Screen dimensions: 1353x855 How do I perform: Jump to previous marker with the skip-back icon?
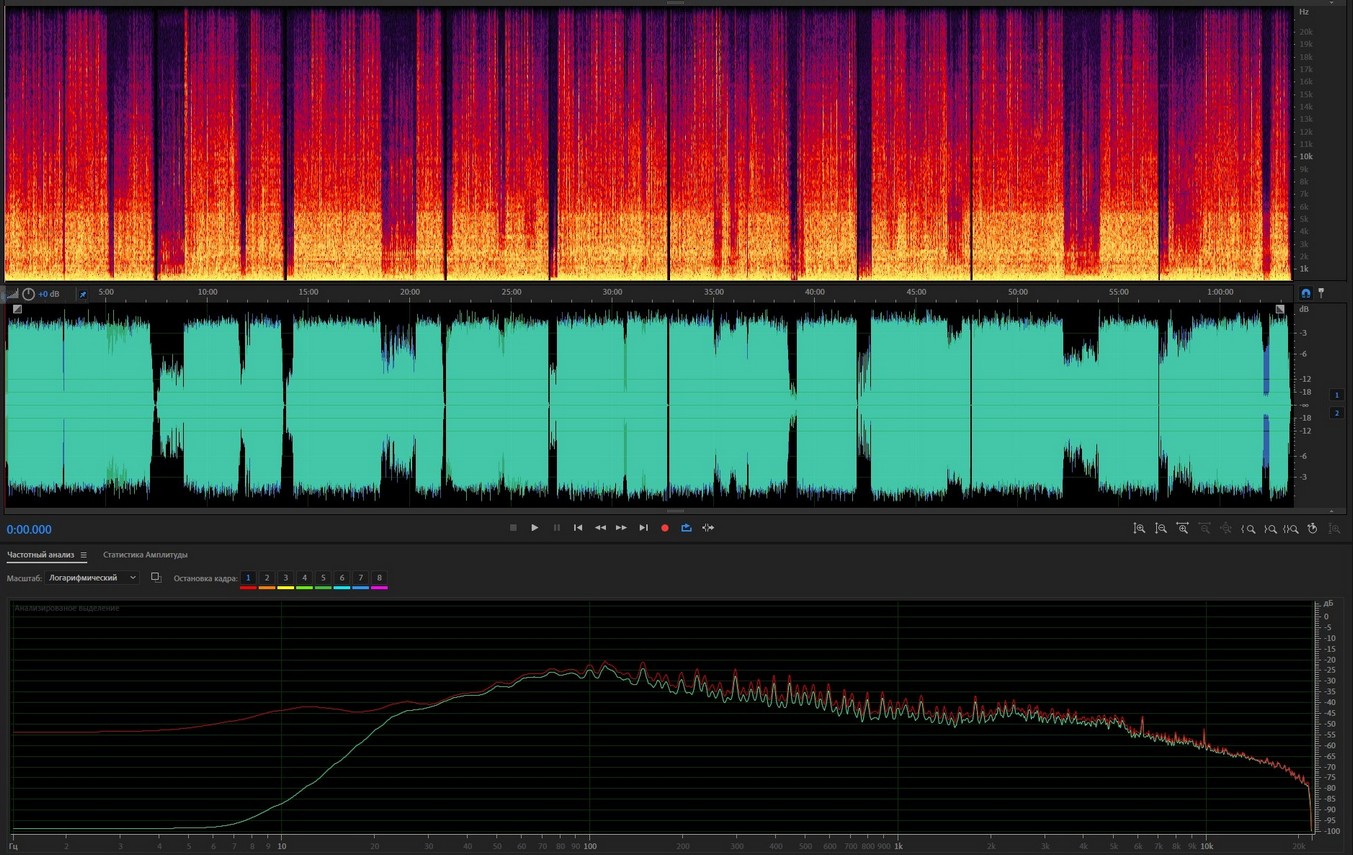point(578,528)
